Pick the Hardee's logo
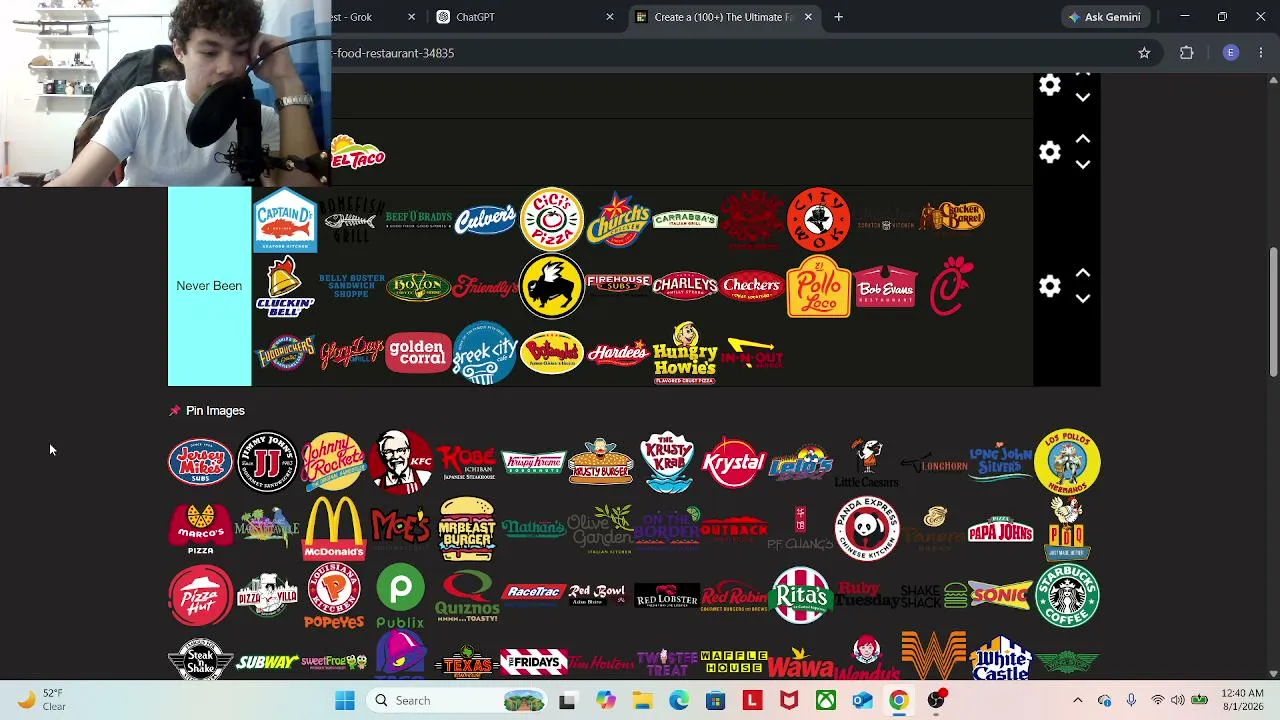 pos(618,352)
